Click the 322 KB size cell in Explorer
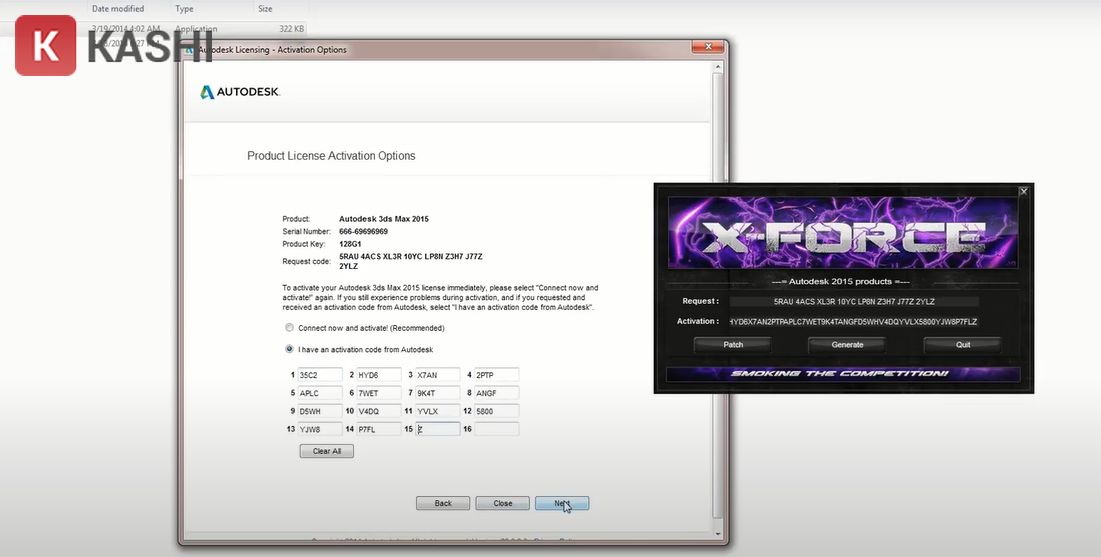This screenshot has width=1101, height=557. [x=291, y=29]
